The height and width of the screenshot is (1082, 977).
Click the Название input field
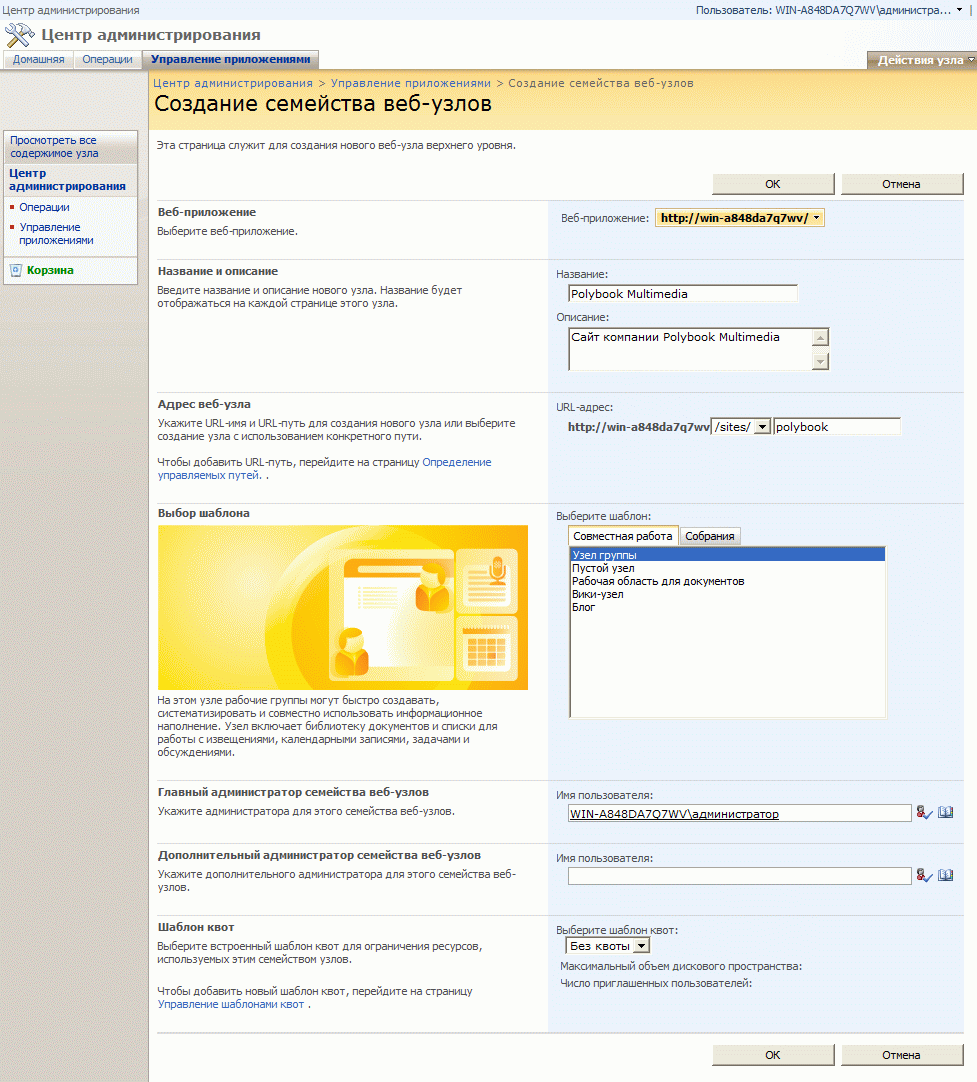tap(683, 294)
